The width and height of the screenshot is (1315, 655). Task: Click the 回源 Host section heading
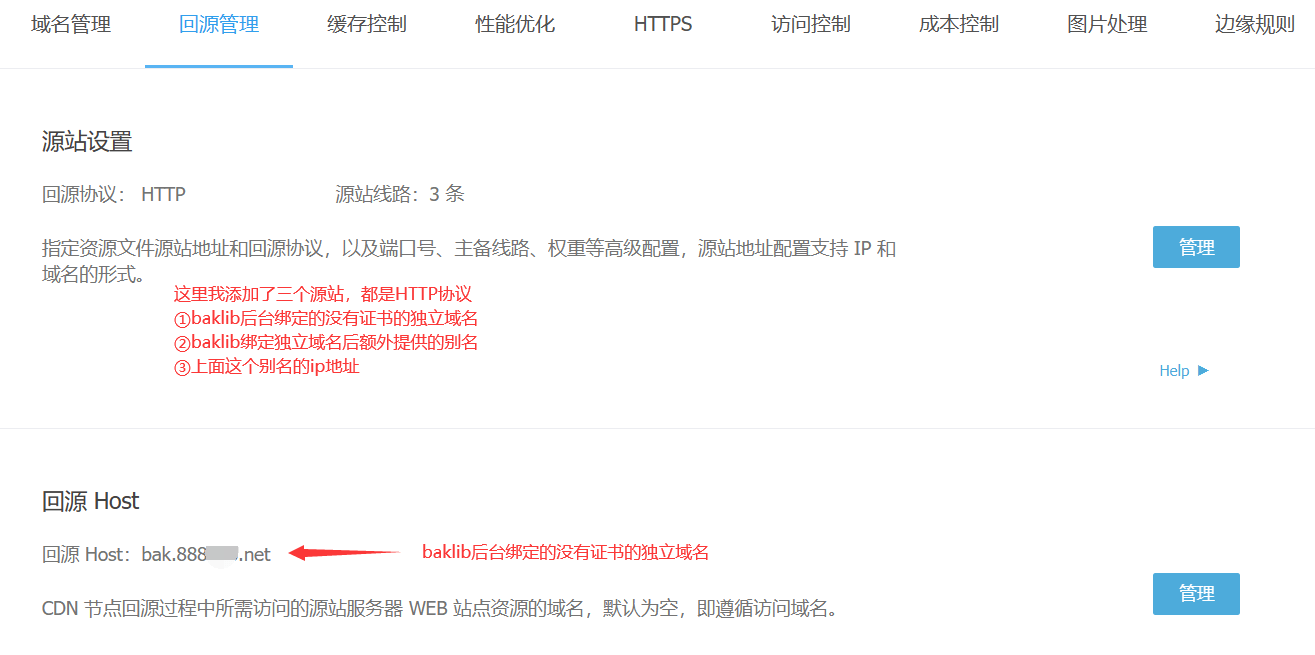coord(91,501)
